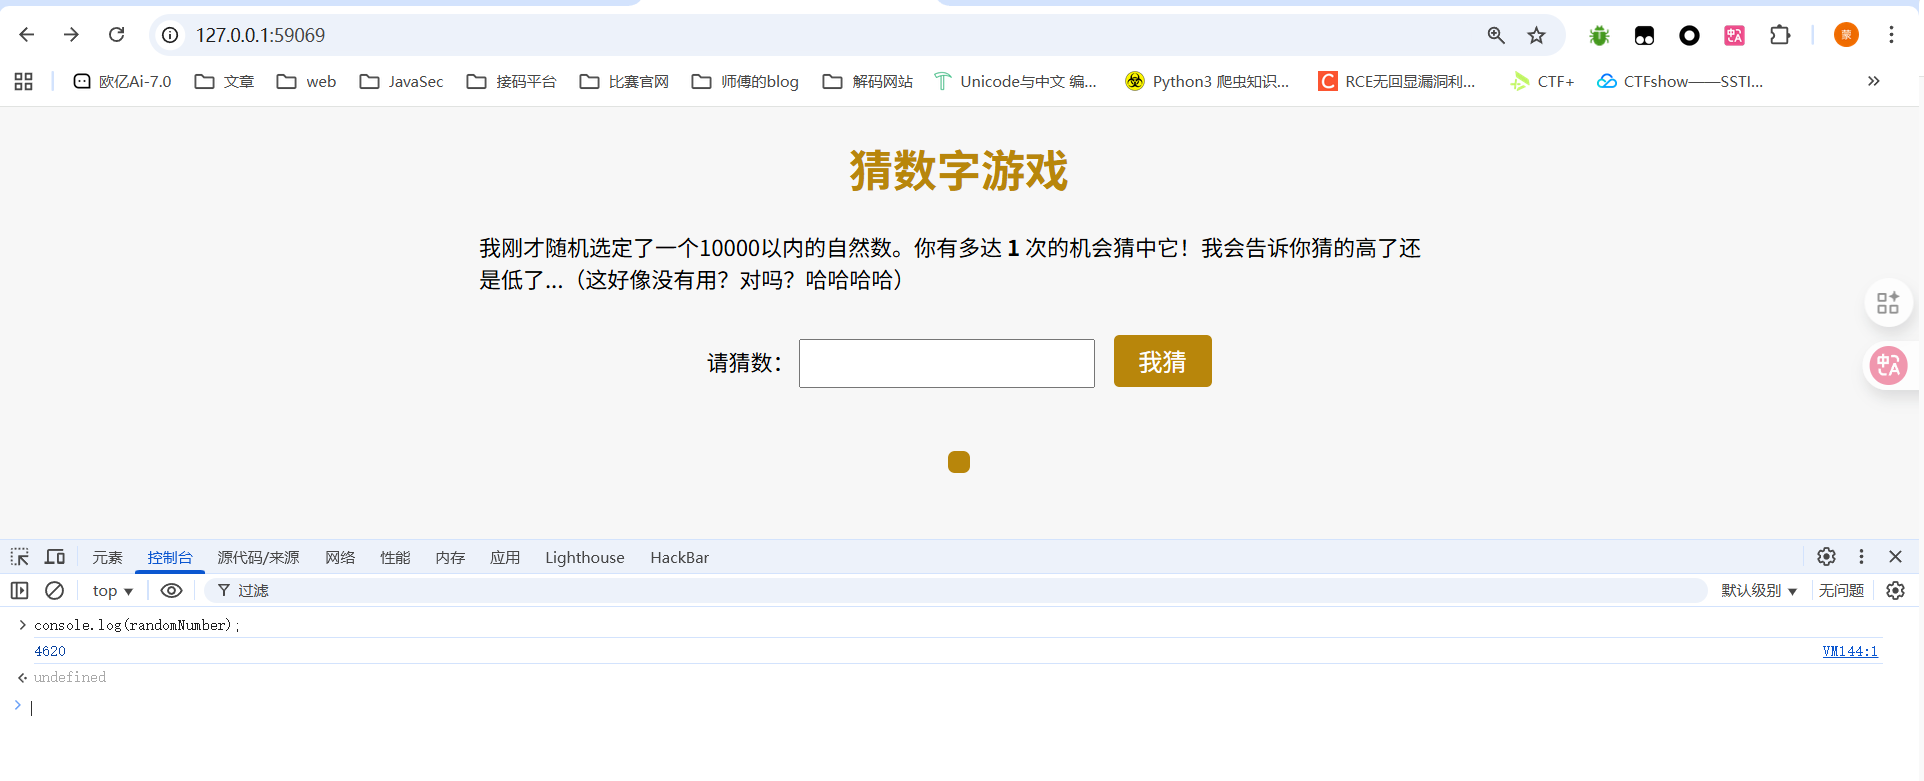Bookmark this page with the star icon

pos(1536,35)
